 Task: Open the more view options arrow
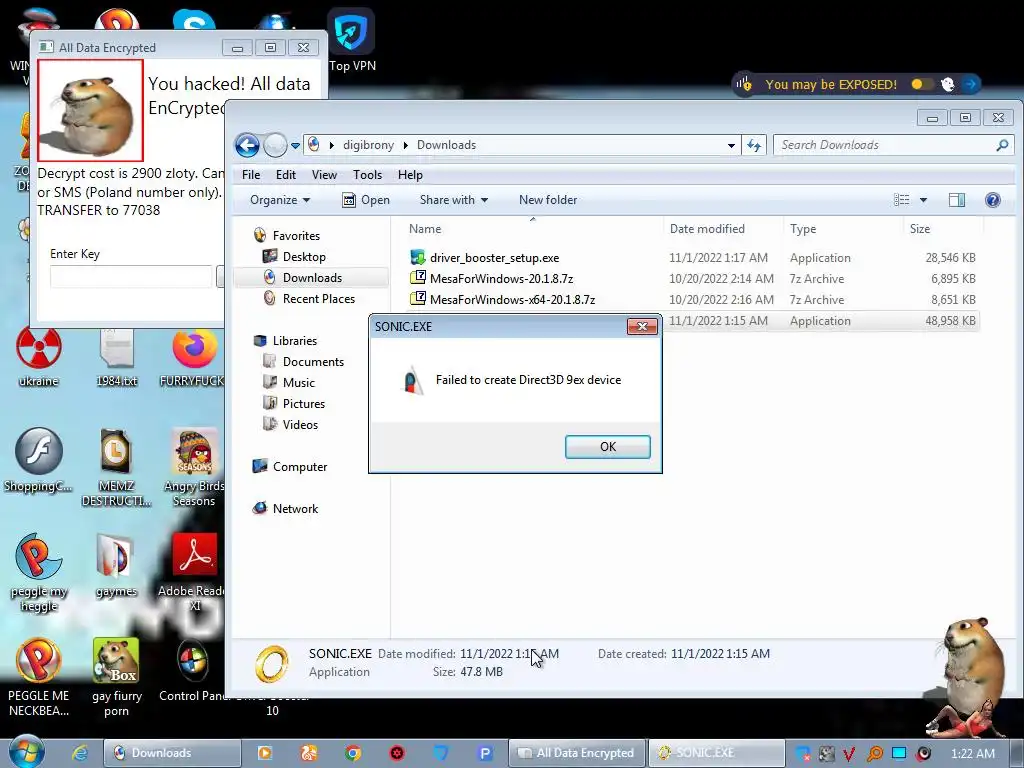tap(923, 200)
